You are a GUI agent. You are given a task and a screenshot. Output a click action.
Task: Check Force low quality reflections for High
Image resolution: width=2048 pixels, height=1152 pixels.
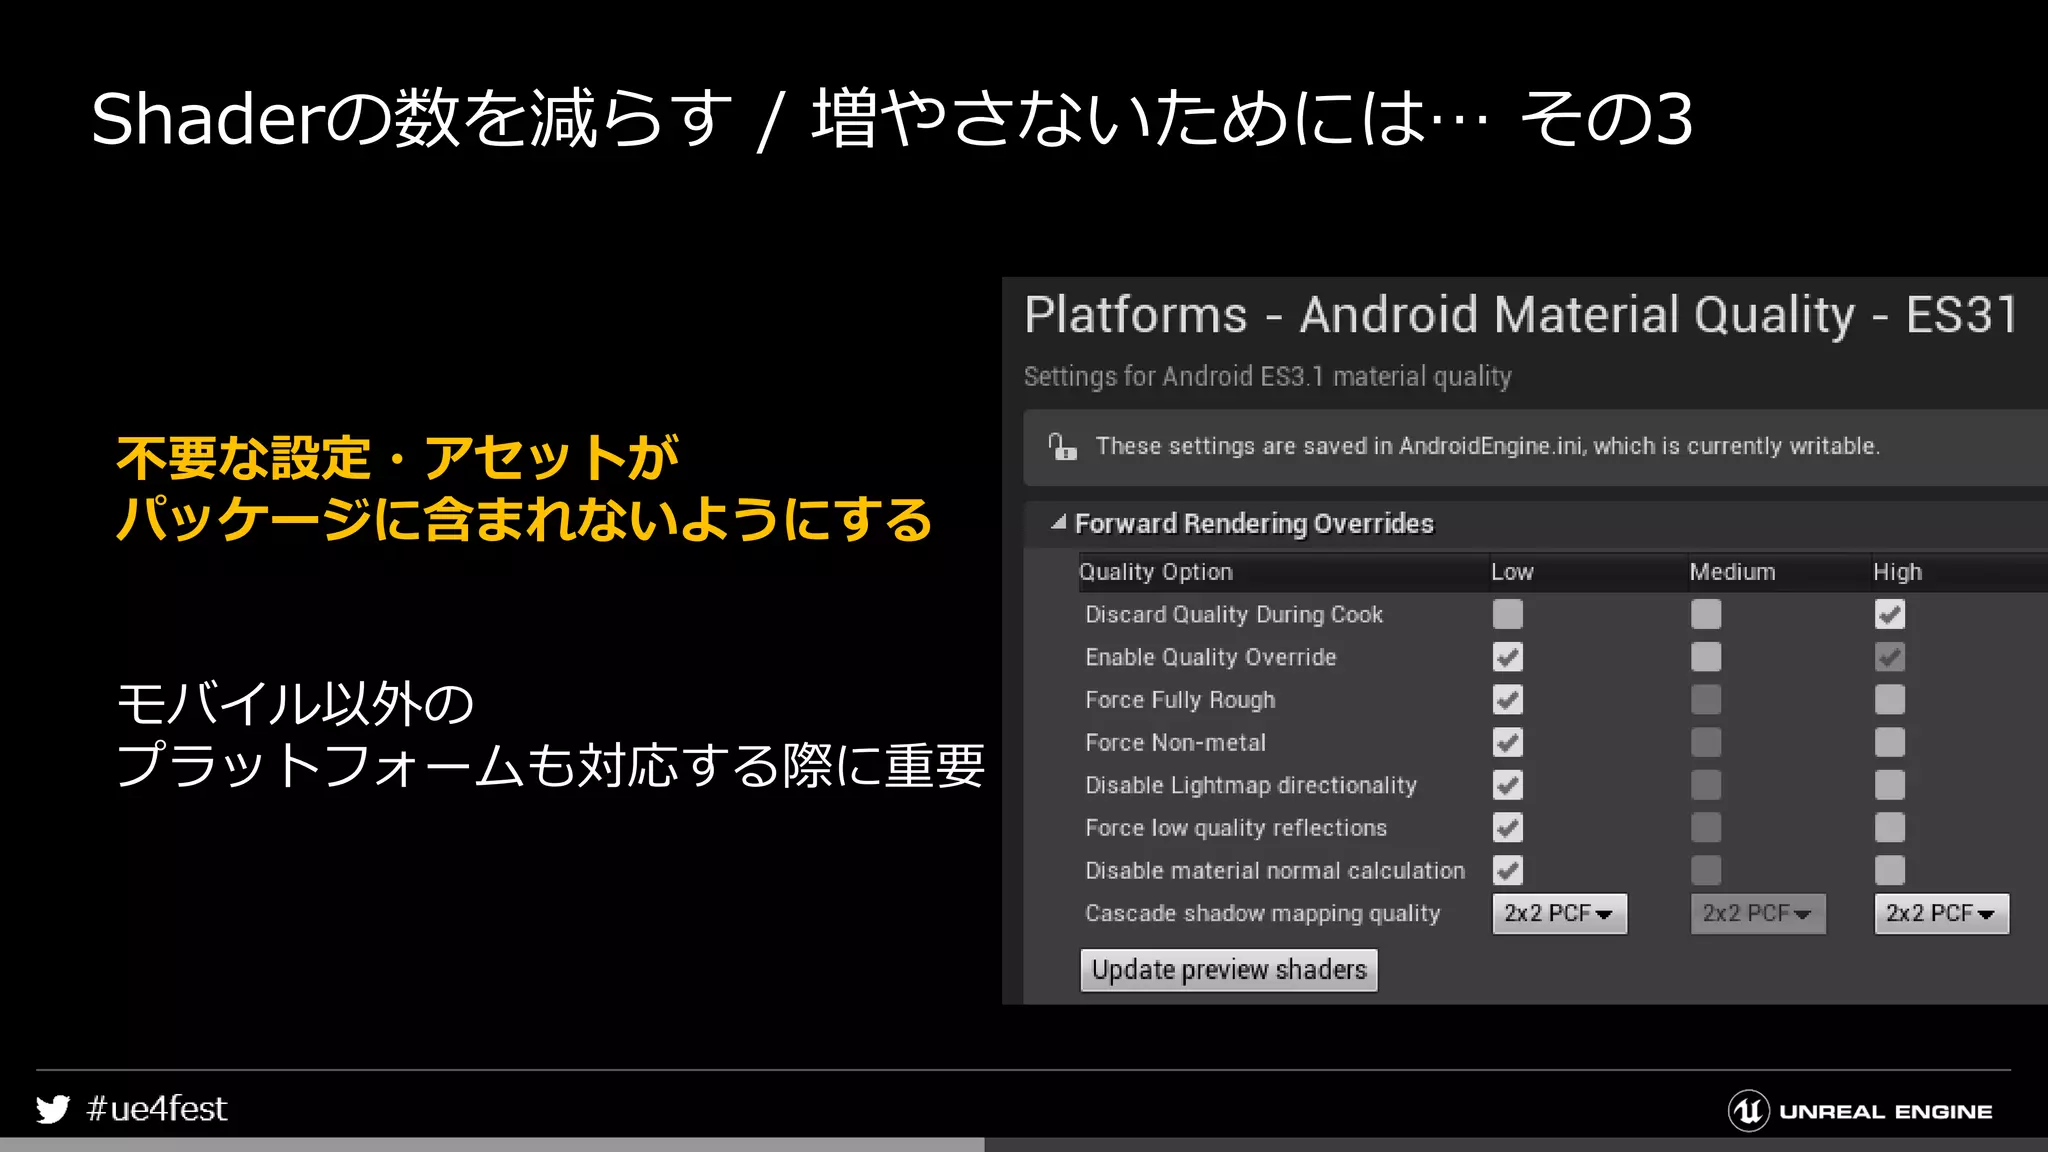pos(1890,828)
